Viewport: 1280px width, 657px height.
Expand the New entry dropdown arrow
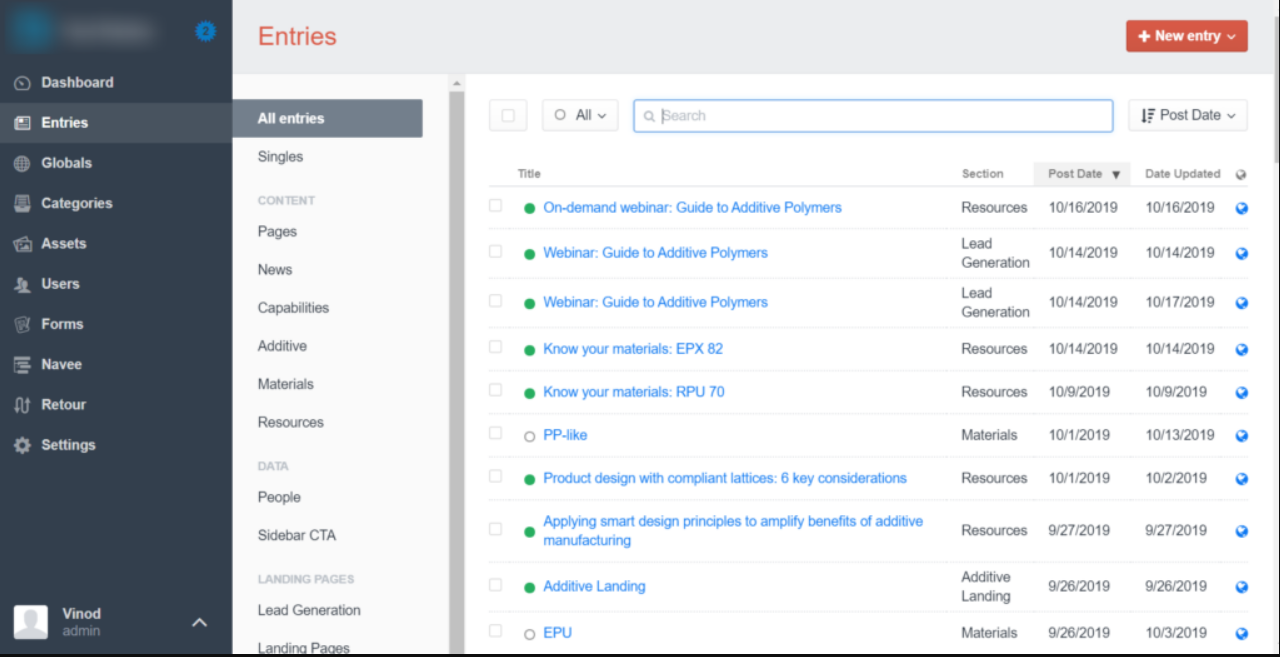1228,35
